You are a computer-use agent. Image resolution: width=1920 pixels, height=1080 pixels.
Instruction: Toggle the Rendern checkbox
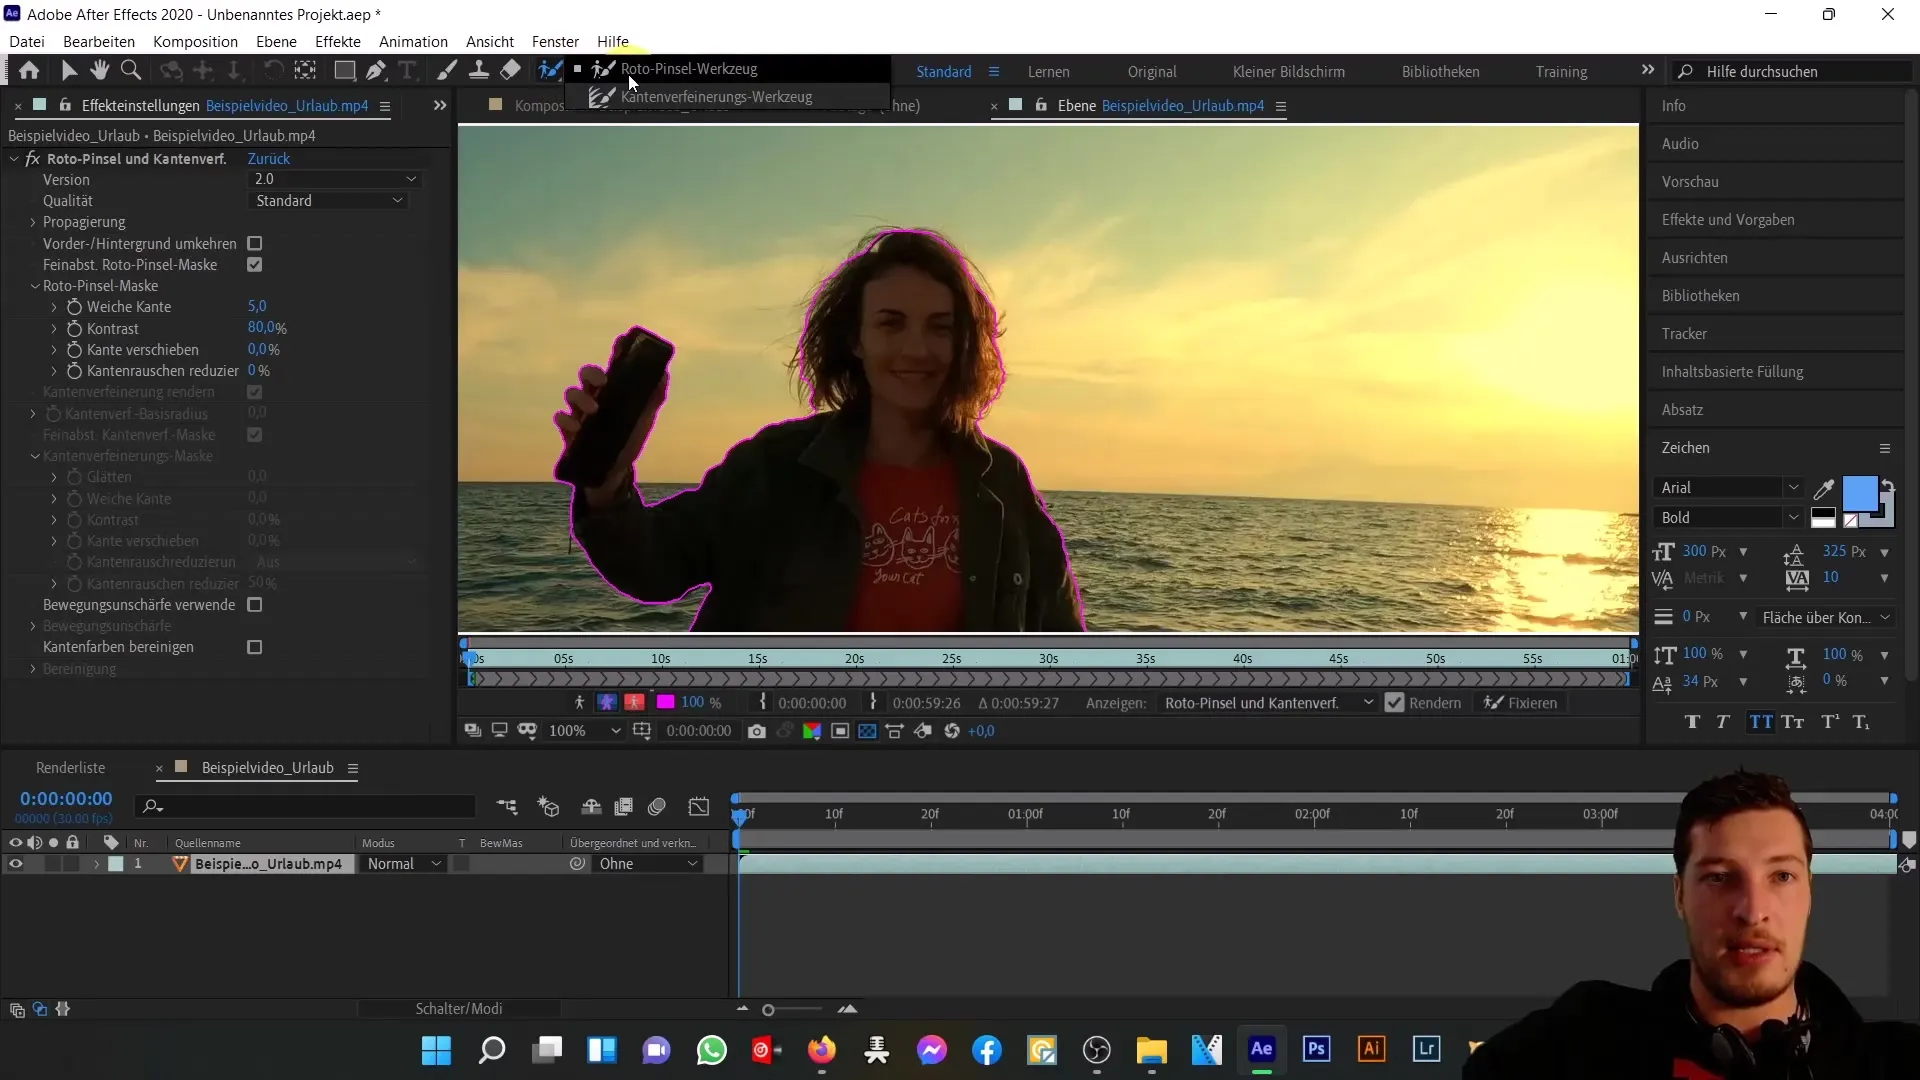pyautogui.click(x=1394, y=703)
